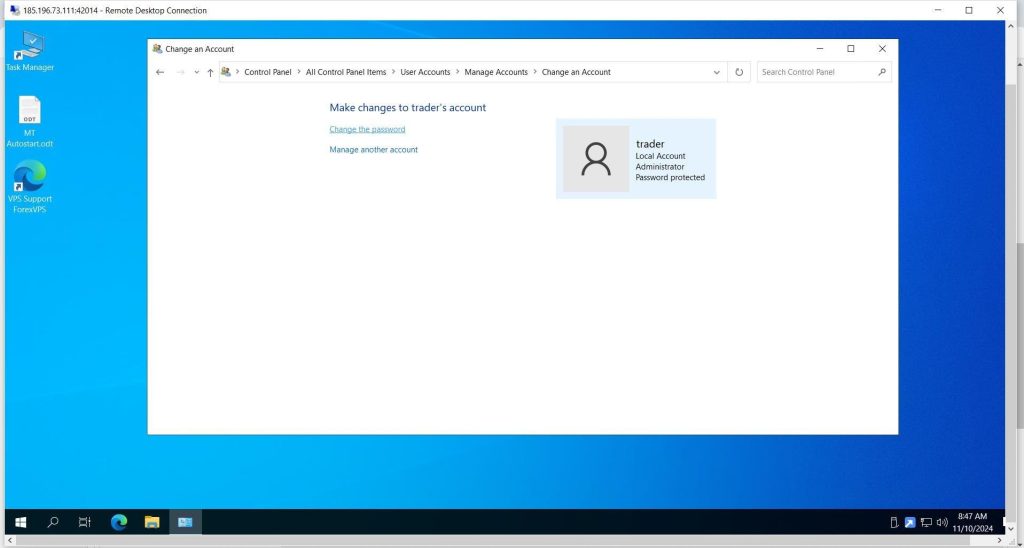Maximize the Change an Account window

851,49
